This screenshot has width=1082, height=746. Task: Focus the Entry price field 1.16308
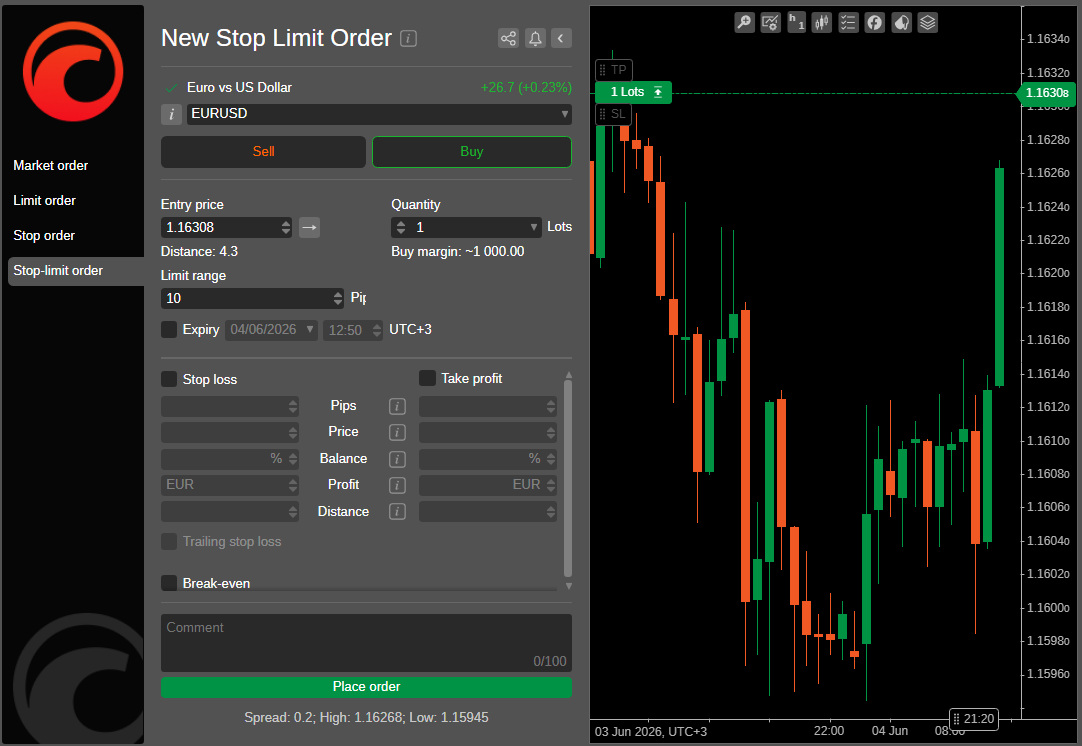click(220, 227)
